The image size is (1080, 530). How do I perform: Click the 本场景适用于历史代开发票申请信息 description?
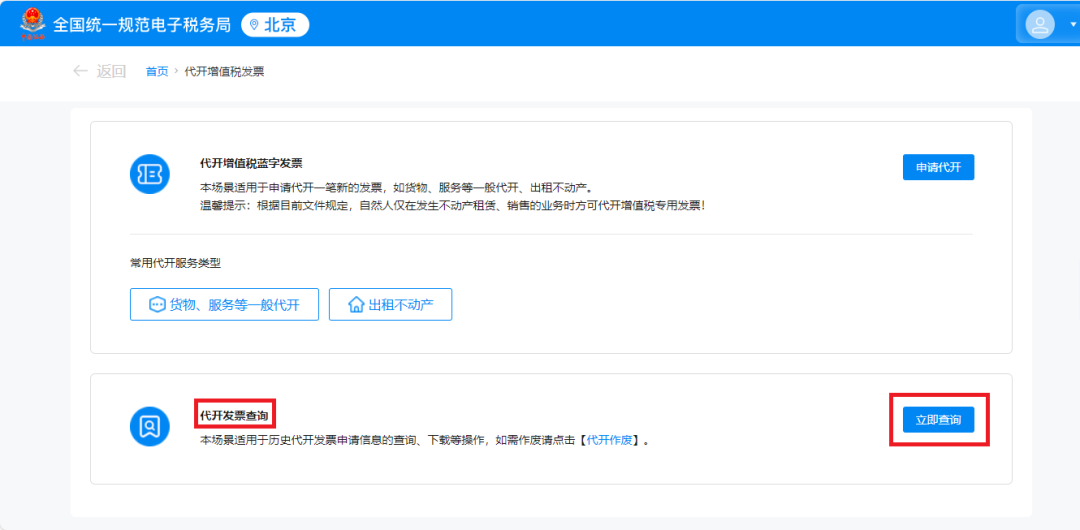[x=425, y=440]
